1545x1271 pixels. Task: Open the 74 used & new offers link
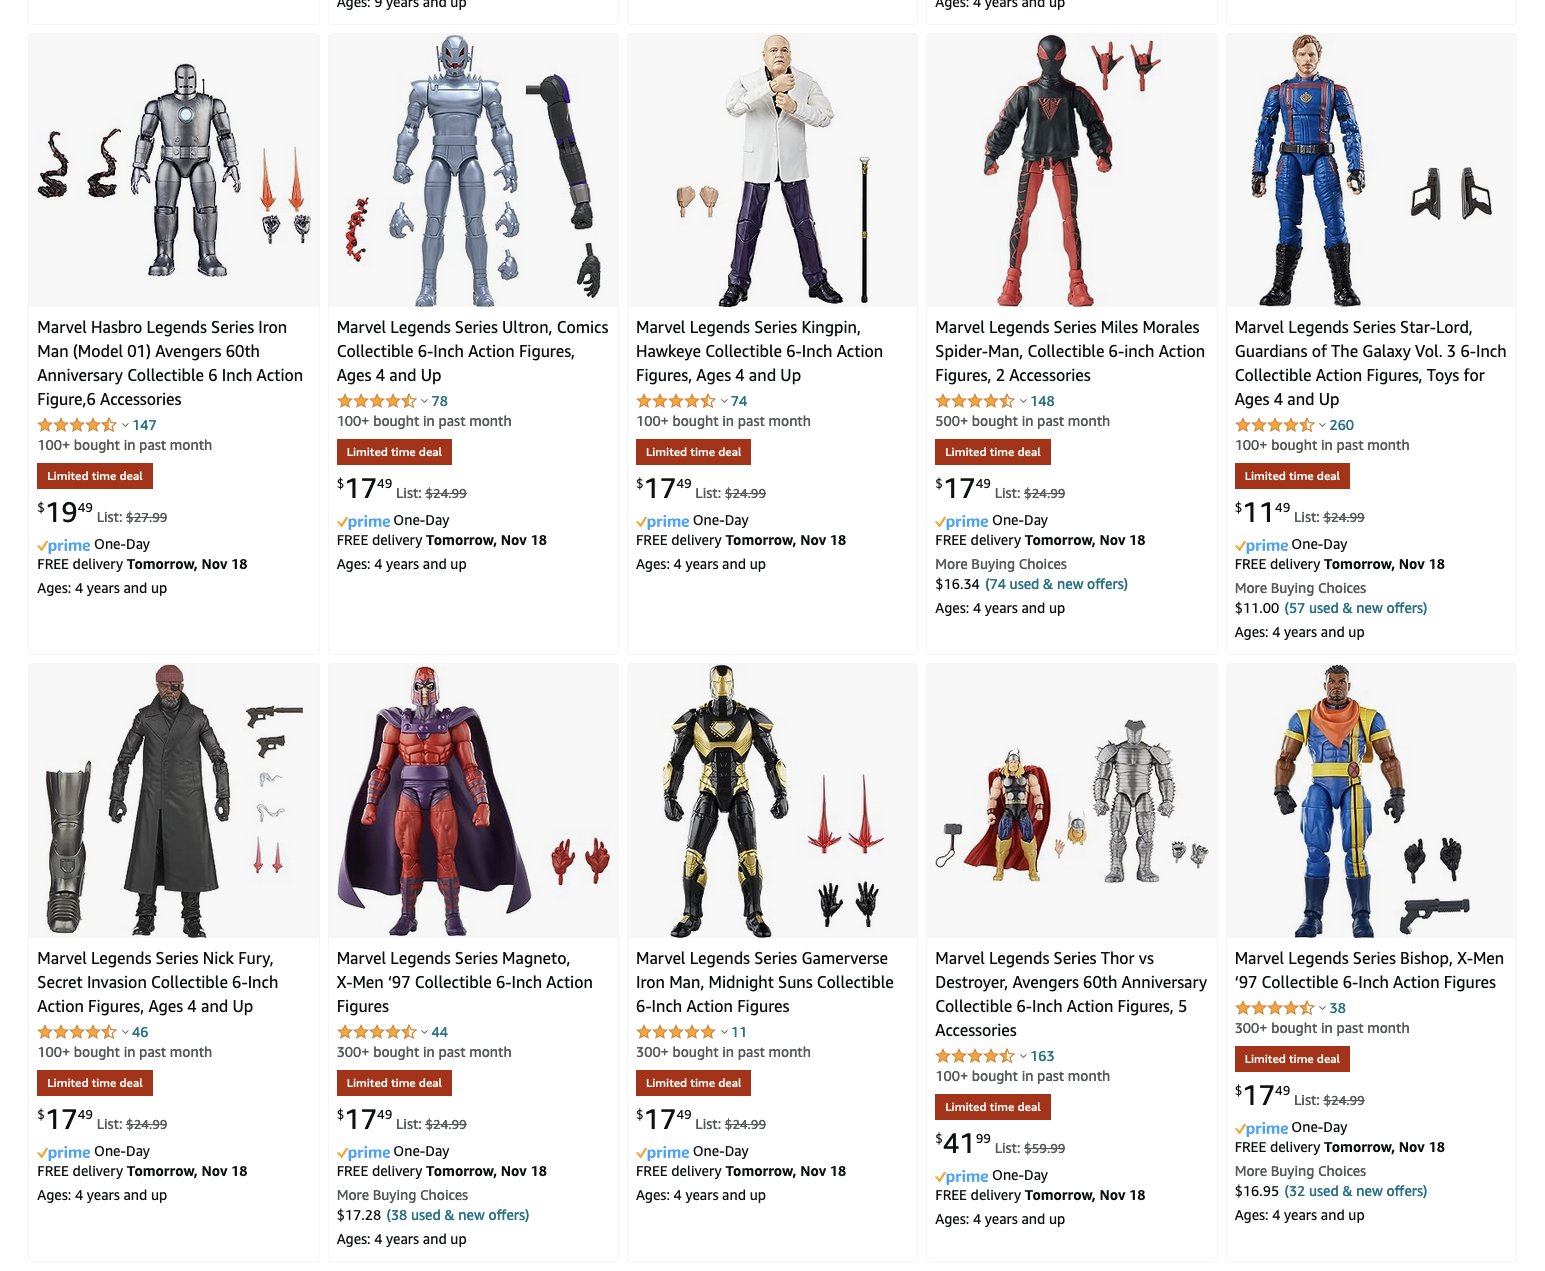[1056, 584]
